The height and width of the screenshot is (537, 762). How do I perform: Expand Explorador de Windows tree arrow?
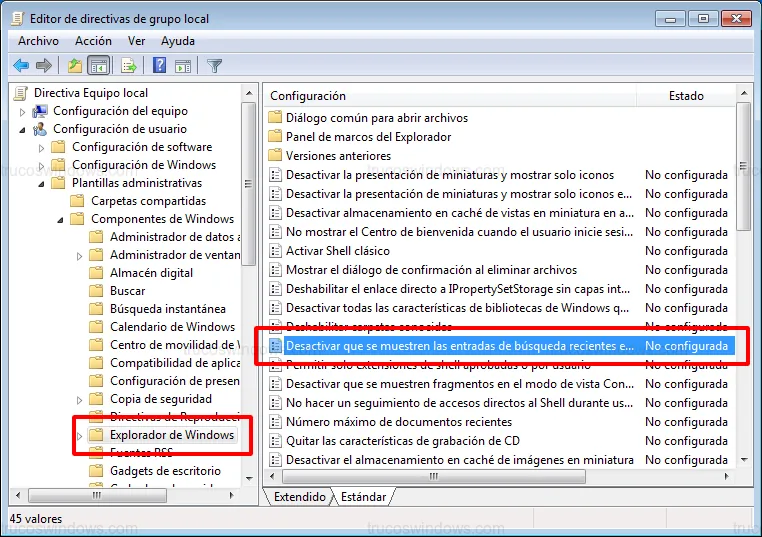point(79,436)
